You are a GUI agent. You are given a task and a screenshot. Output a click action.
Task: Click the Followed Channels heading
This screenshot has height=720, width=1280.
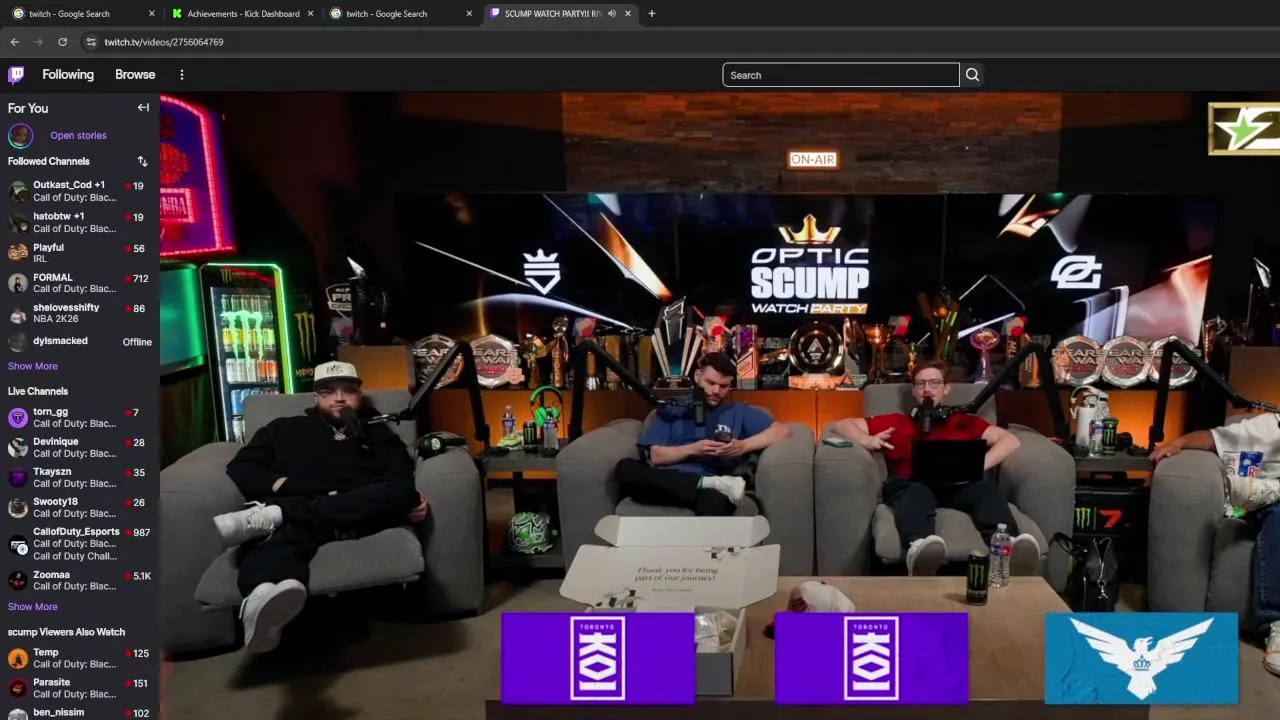pos(48,161)
